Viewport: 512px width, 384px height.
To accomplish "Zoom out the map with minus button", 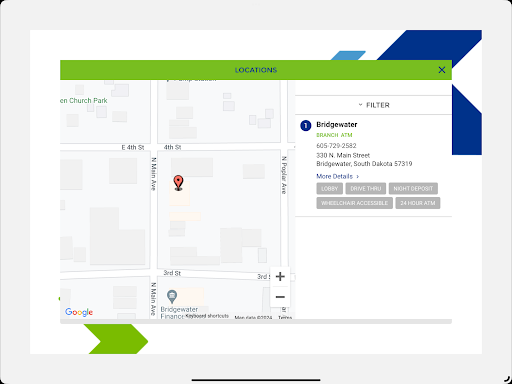I will 280,297.
